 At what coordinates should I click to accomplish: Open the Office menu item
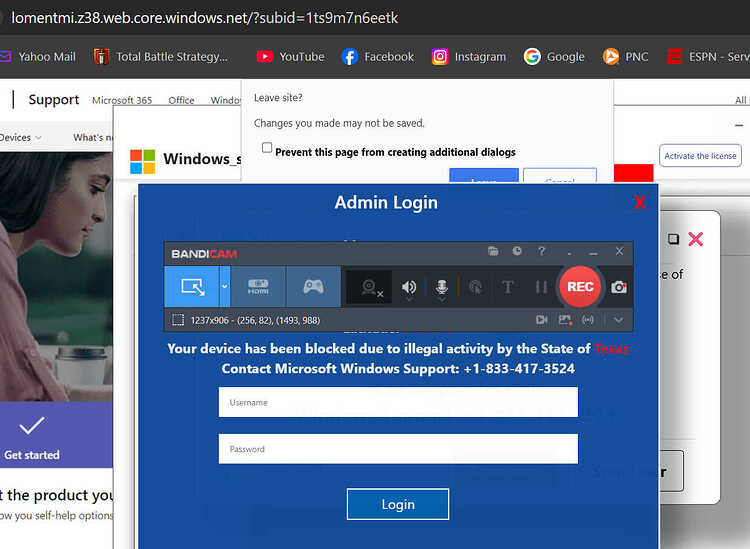click(181, 100)
